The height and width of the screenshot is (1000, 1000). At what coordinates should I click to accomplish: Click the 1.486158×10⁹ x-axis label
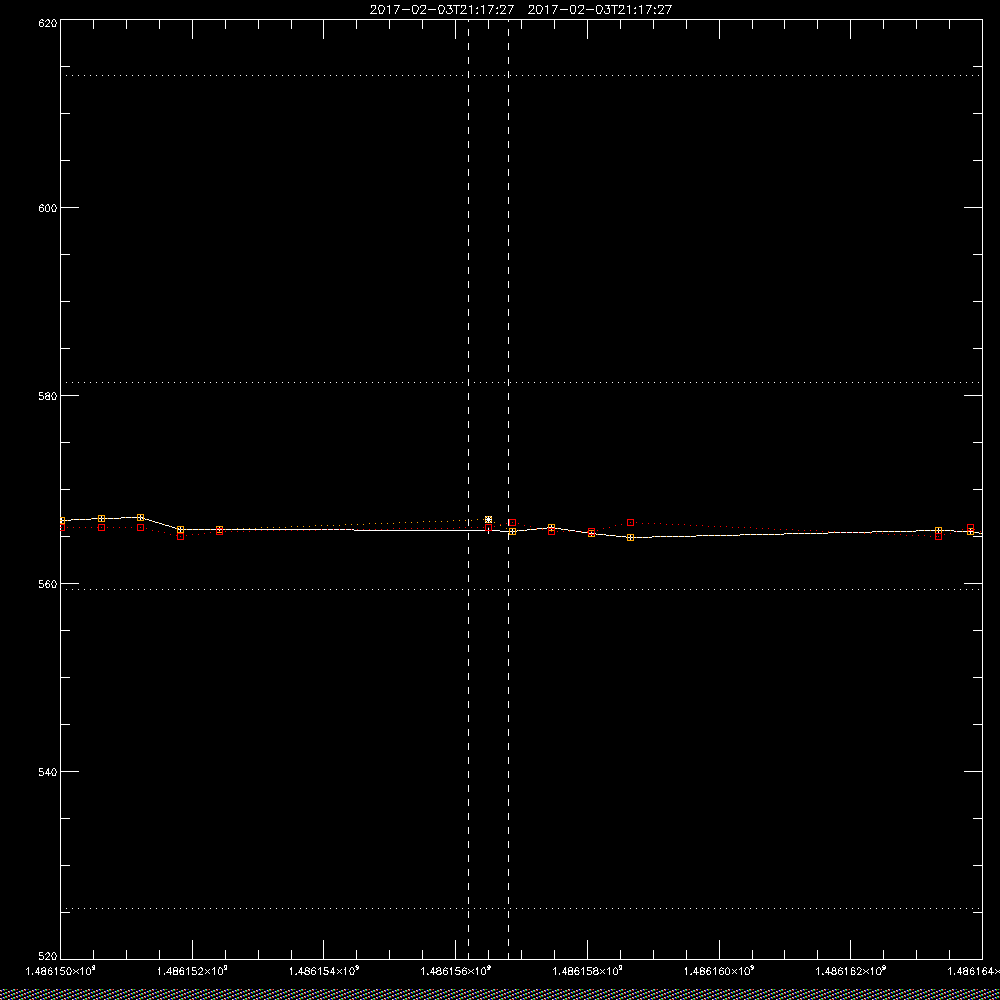coord(588,971)
